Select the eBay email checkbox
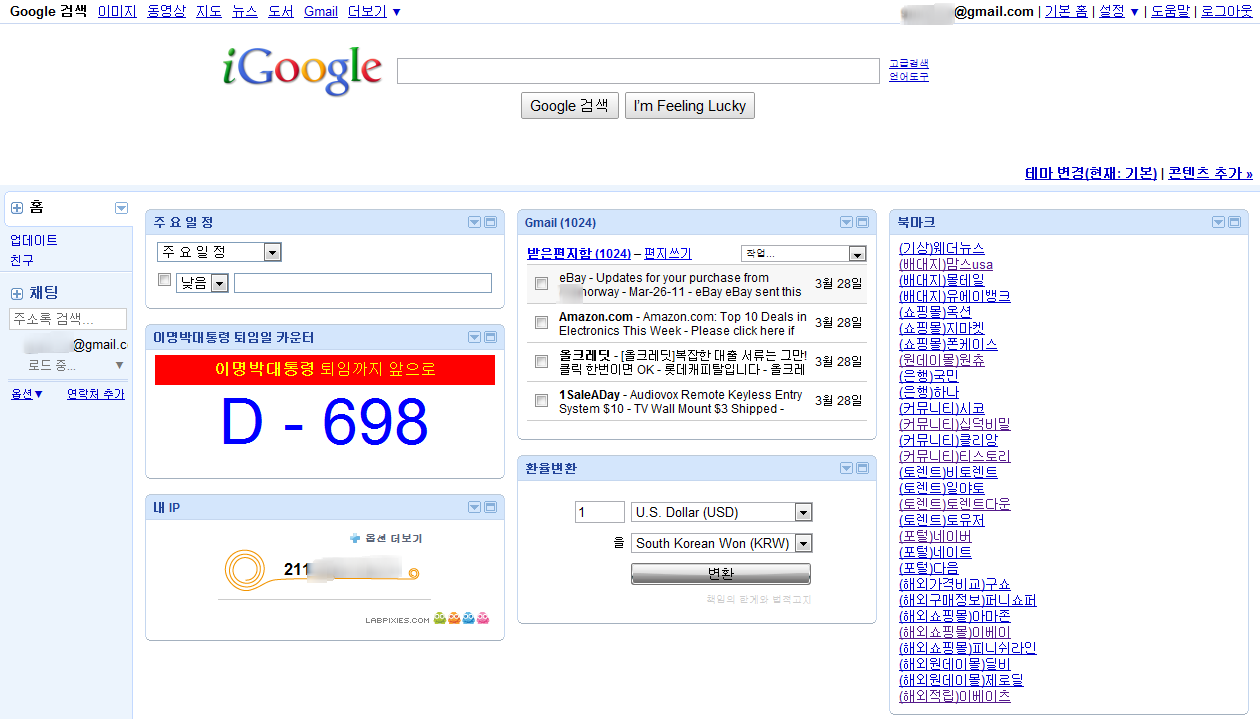Viewport: 1260px width, 719px height. pos(541,284)
